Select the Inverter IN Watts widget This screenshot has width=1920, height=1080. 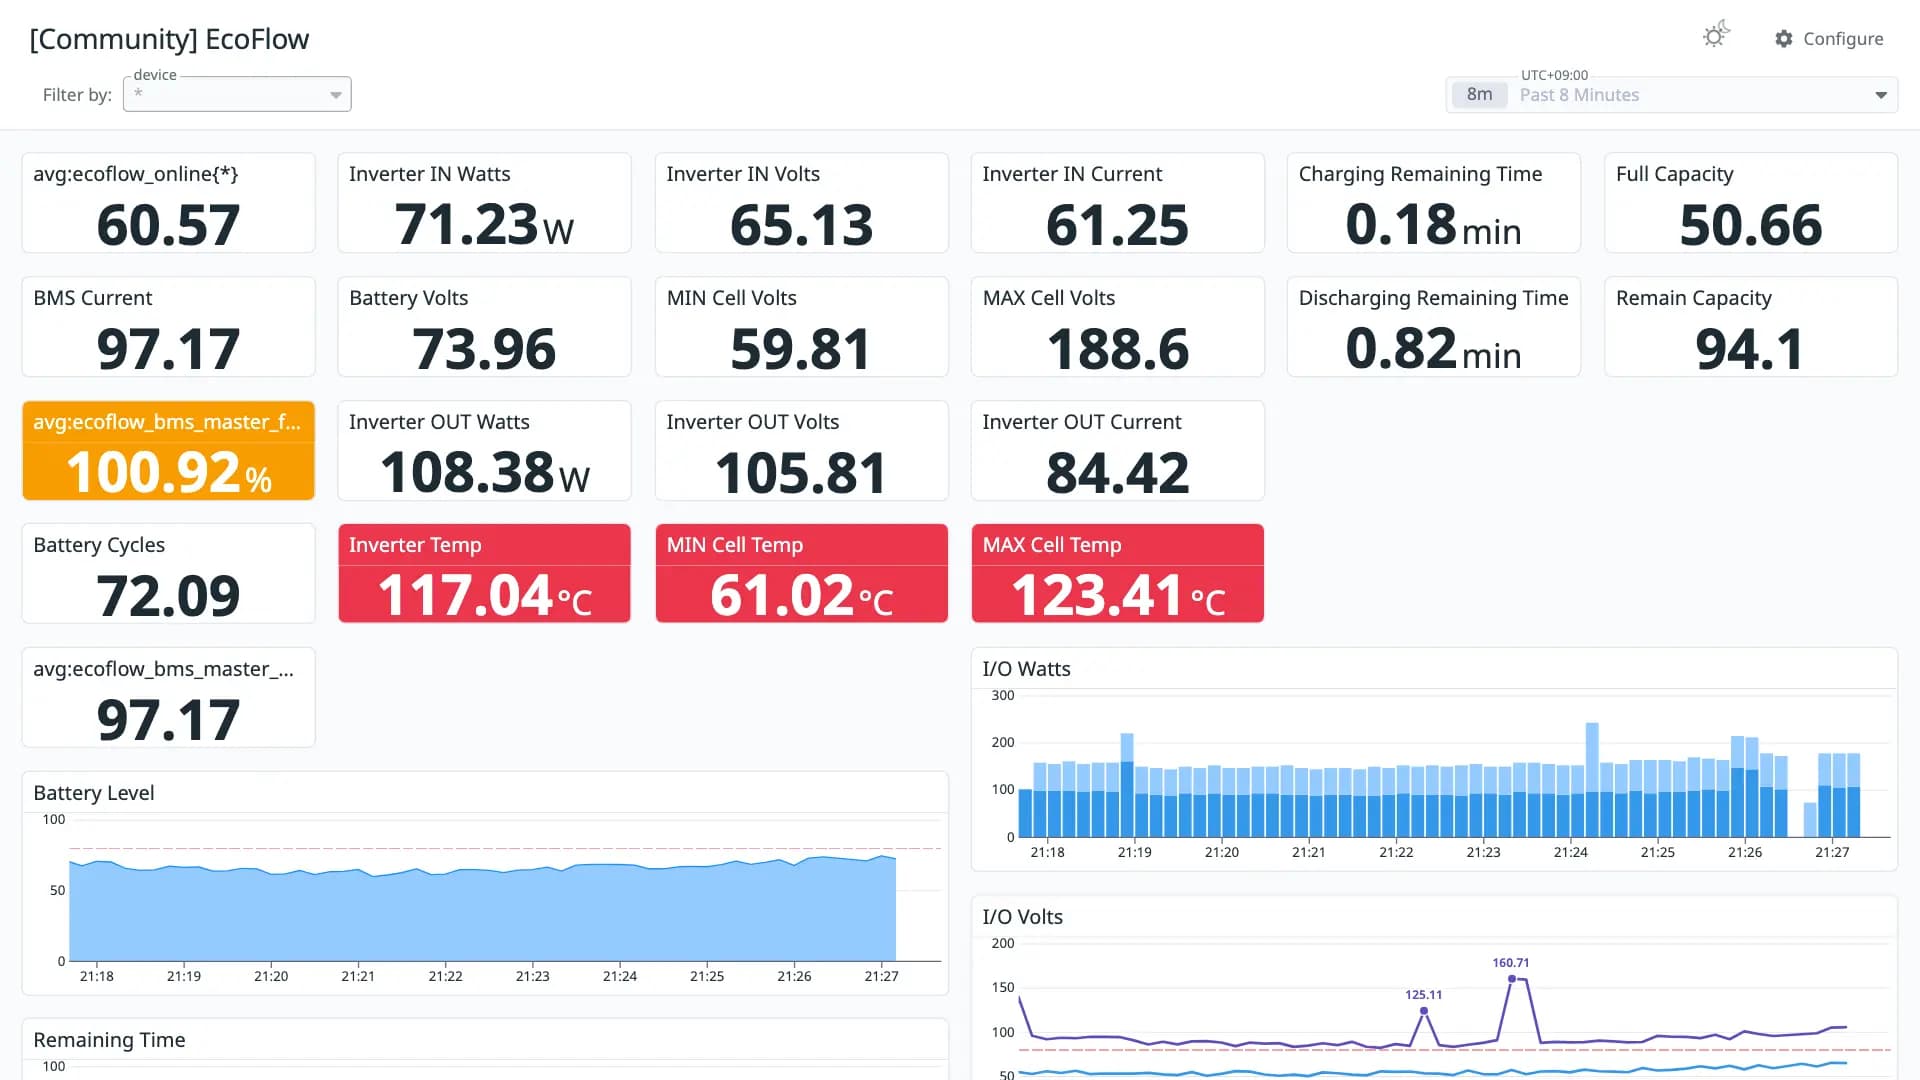(484, 203)
